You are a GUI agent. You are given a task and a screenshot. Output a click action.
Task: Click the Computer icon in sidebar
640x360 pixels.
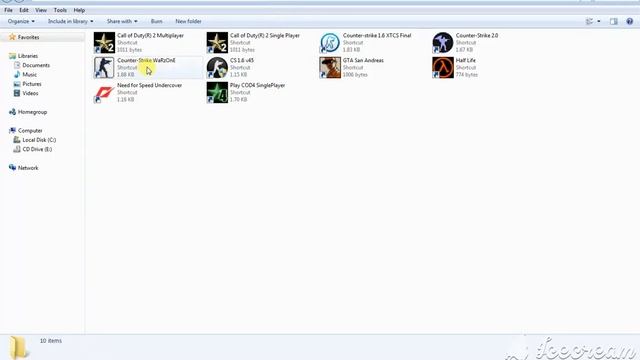12,131
